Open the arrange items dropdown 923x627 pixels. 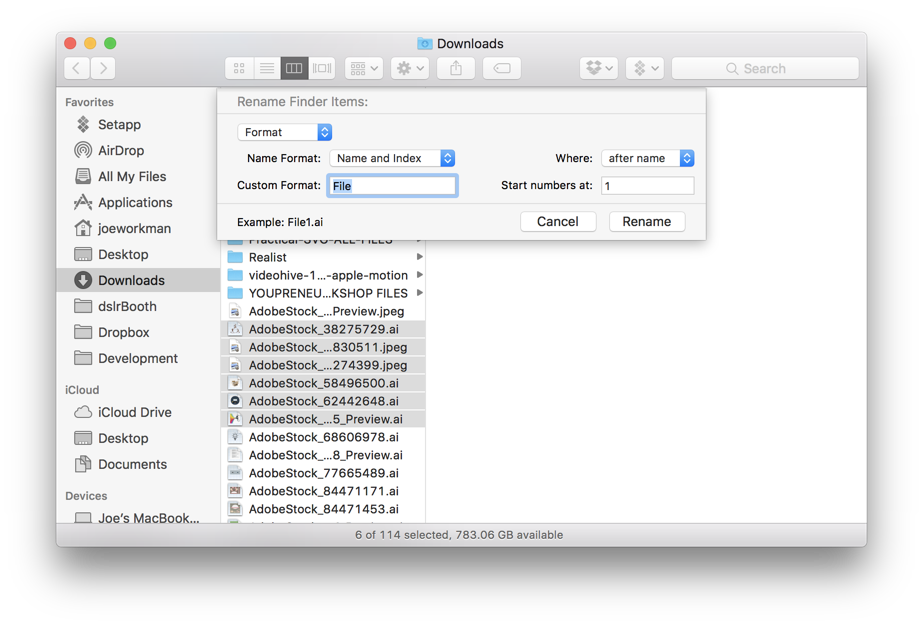click(364, 68)
